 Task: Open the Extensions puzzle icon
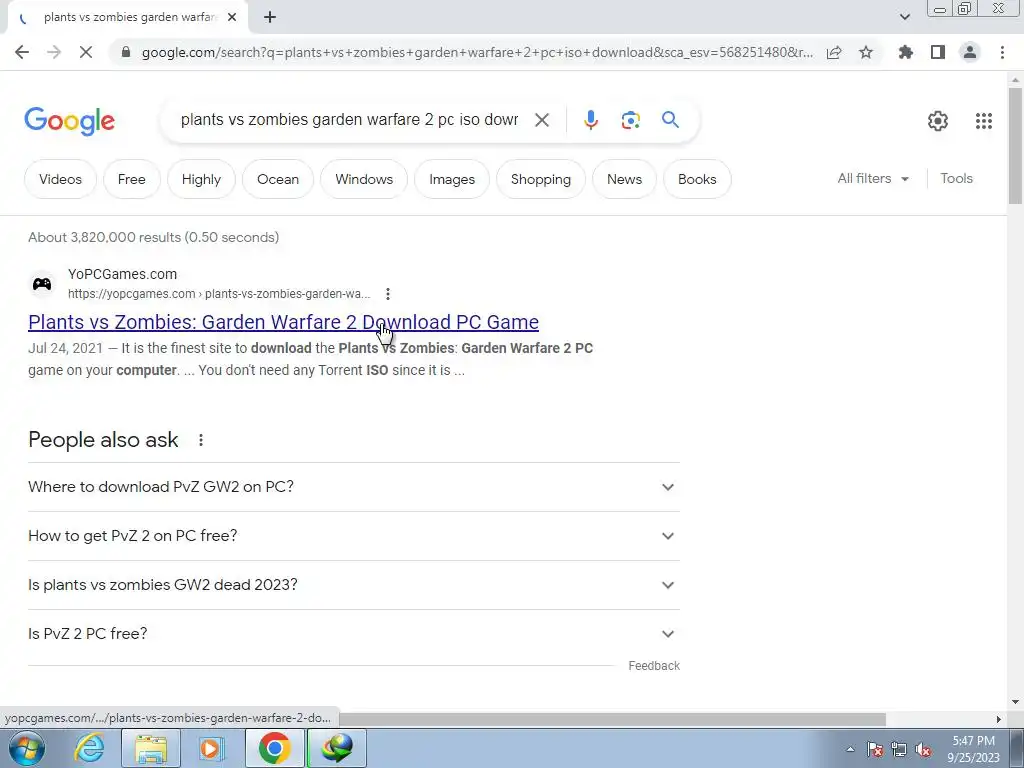(905, 52)
